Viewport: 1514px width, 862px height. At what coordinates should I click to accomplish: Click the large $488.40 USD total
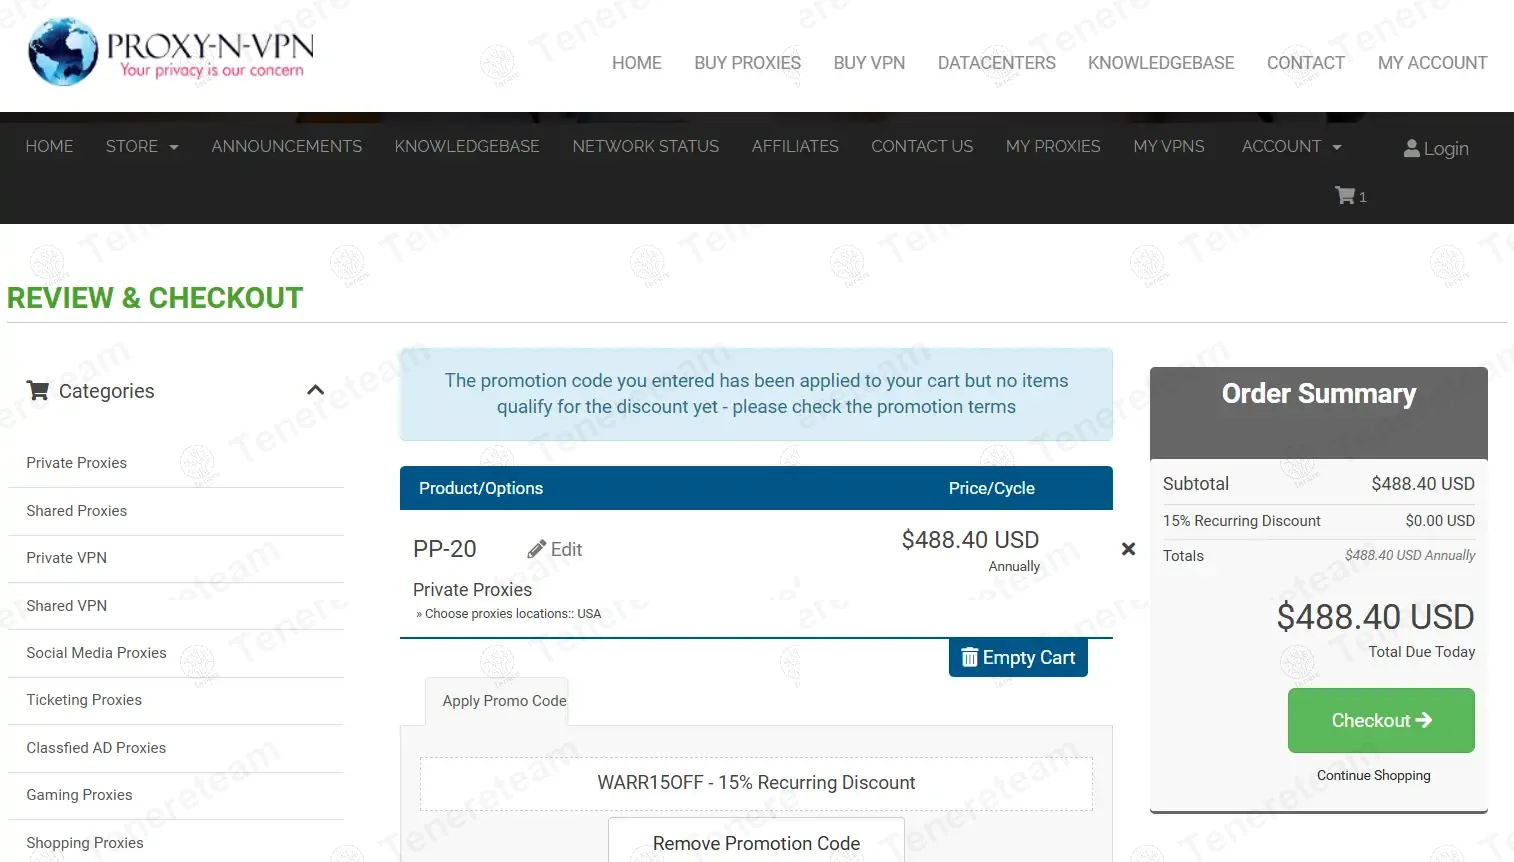point(1375,617)
